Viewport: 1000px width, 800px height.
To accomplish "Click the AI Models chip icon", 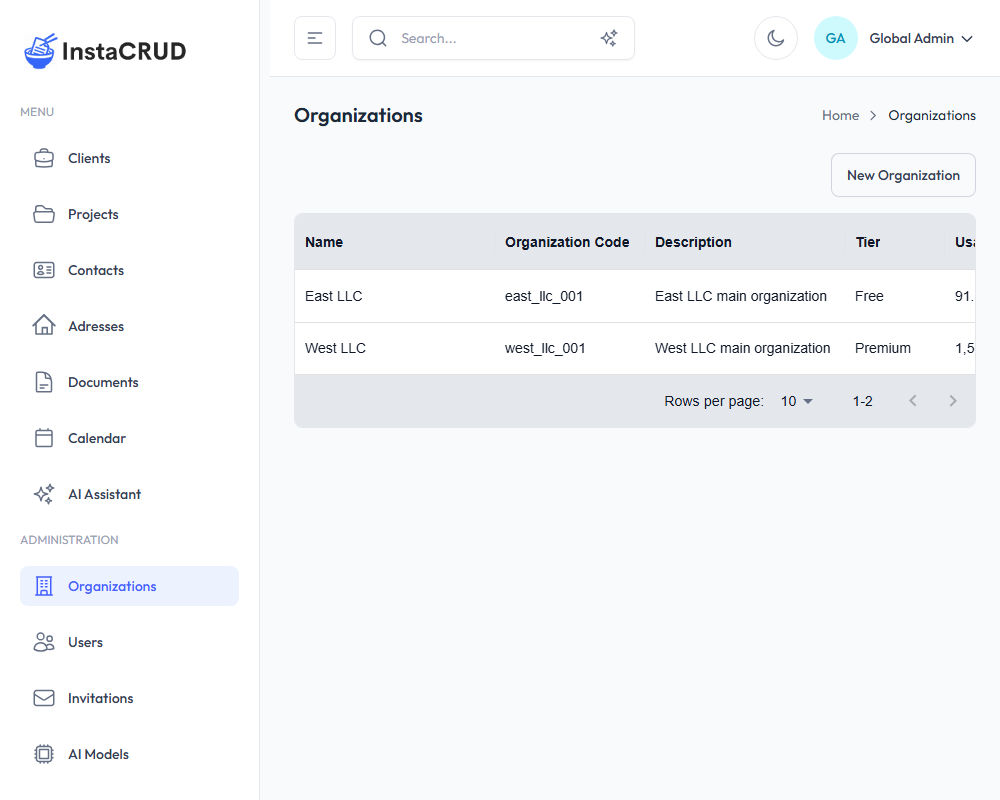I will pos(44,753).
